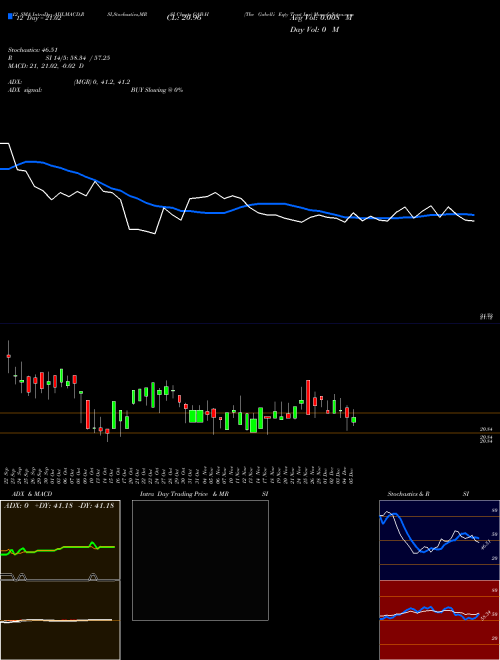The height and width of the screenshot is (660, 500).
Task: Click the 'Stochastics: 46.51' reading
Action: pos(32,50)
